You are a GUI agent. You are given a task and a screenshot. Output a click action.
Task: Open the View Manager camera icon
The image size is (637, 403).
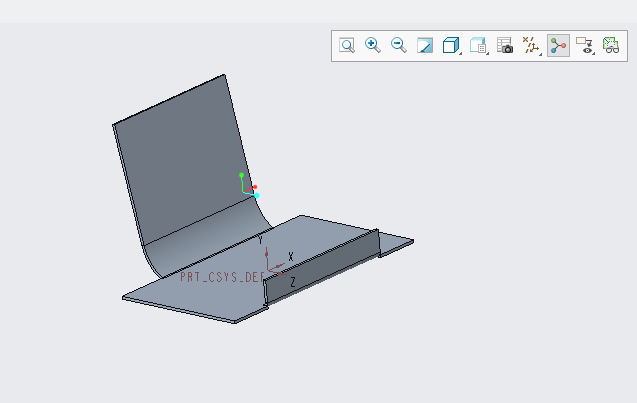pos(506,46)
